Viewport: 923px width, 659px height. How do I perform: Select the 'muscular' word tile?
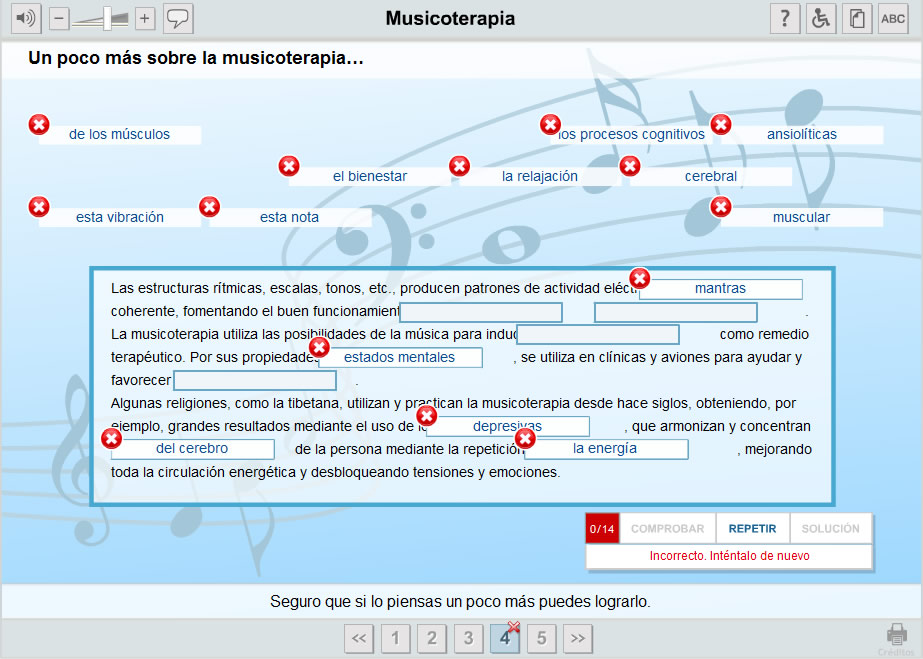(802, 218)
